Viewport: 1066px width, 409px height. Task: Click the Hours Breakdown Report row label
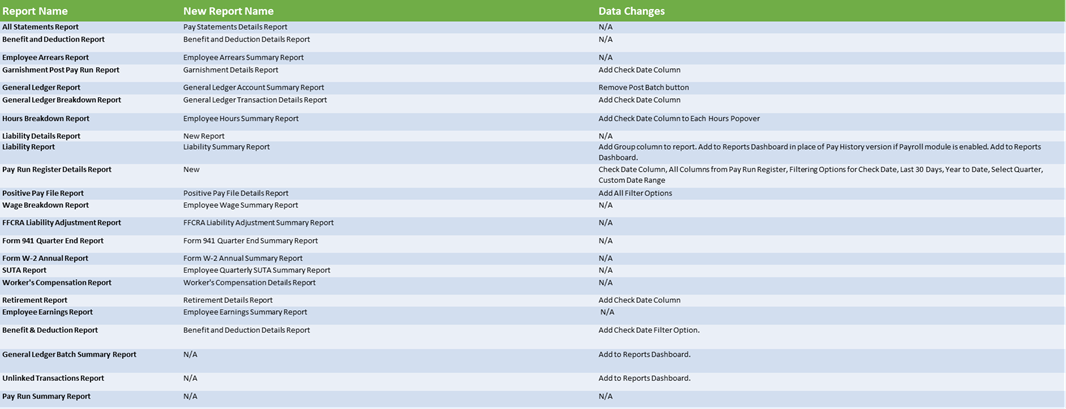(x=46, y=118)
